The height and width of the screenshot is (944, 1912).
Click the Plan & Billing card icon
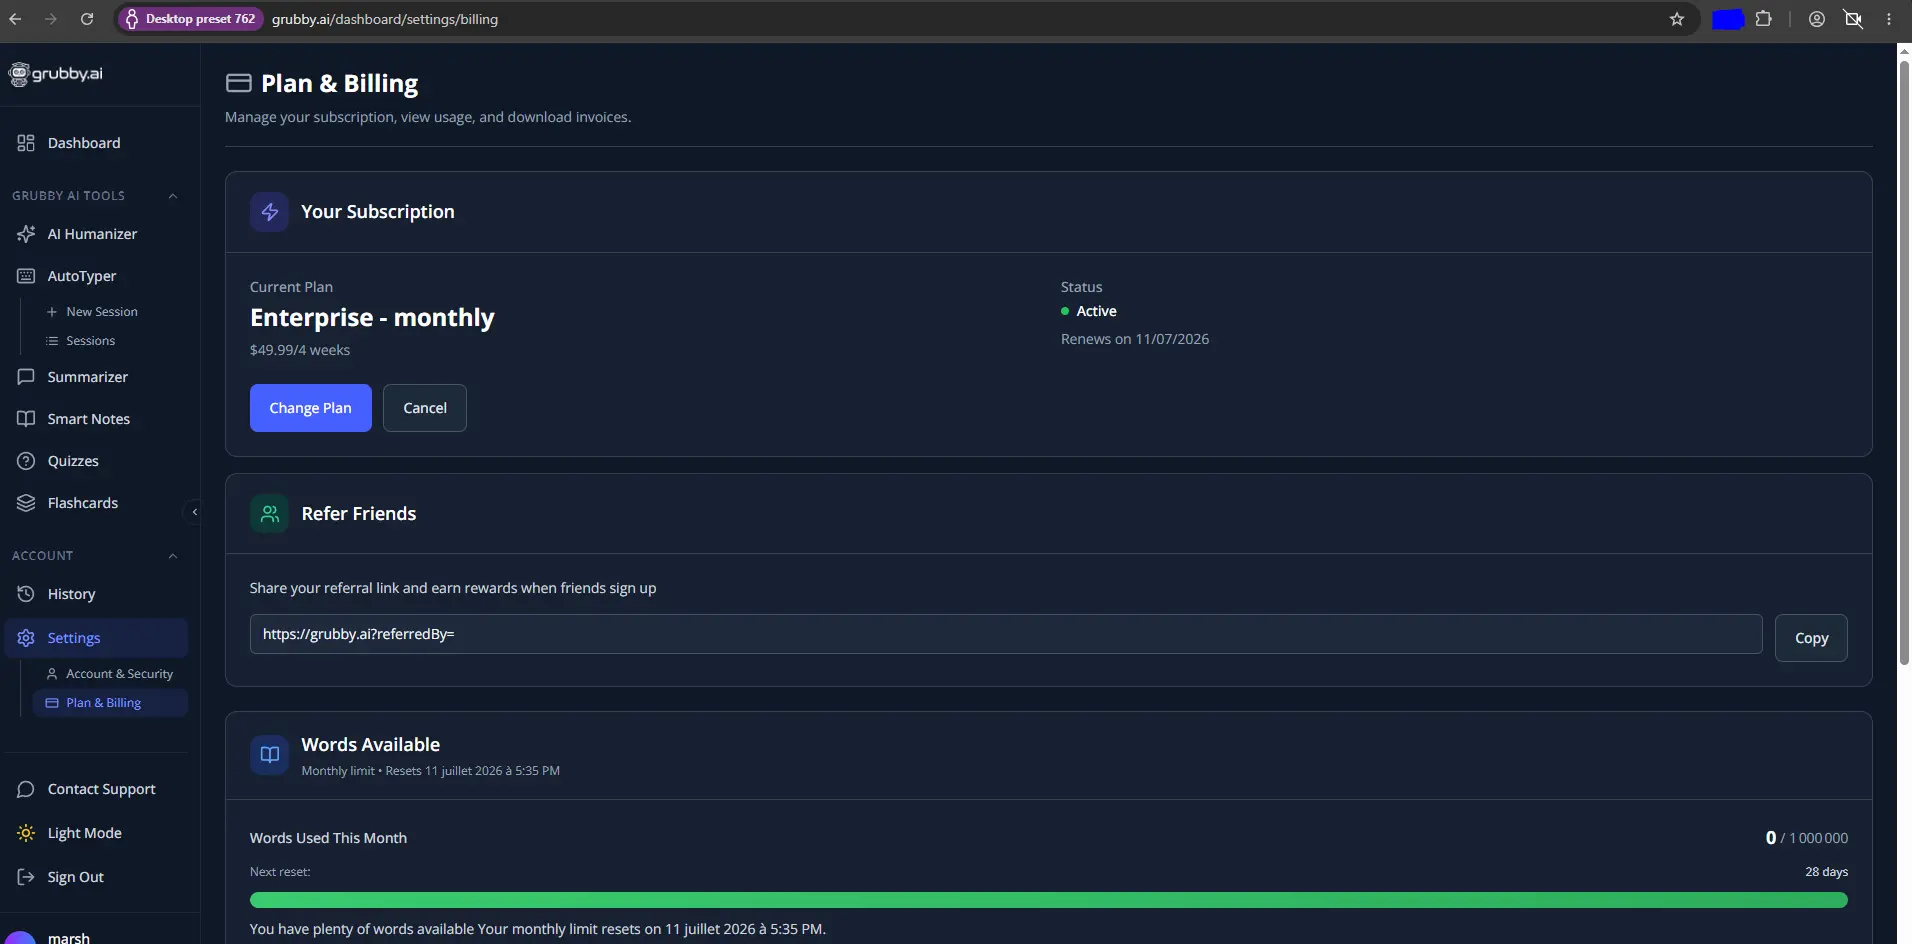pyautogui.click(x=238, y=83)
